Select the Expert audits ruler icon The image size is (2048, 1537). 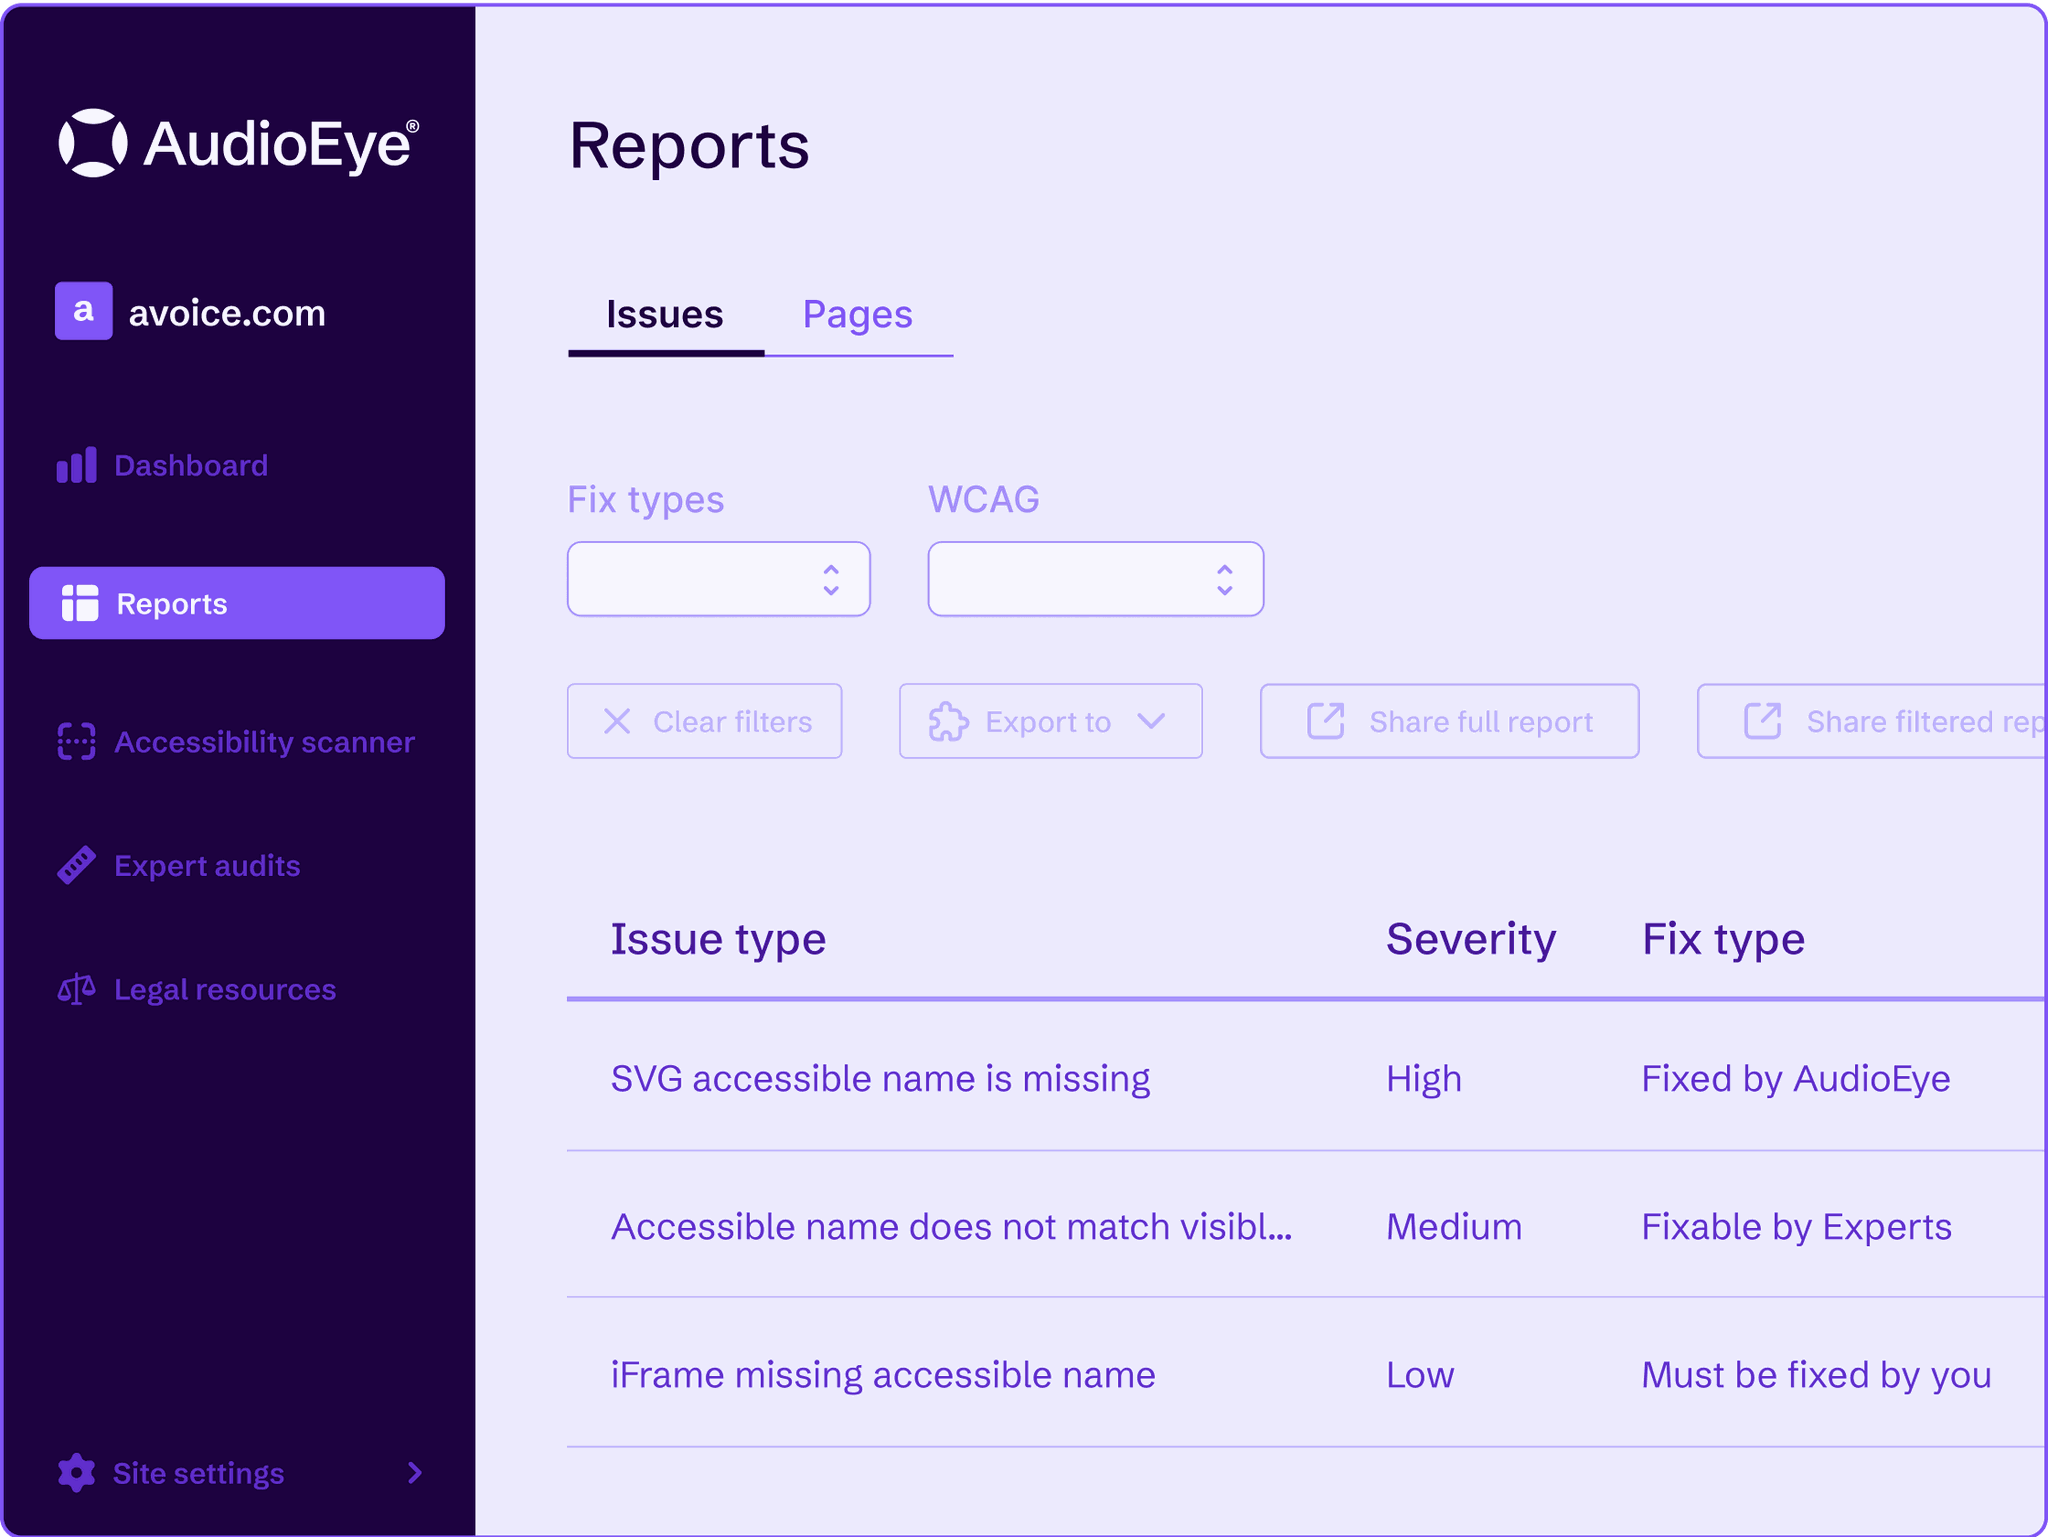[x=75, y=864]
